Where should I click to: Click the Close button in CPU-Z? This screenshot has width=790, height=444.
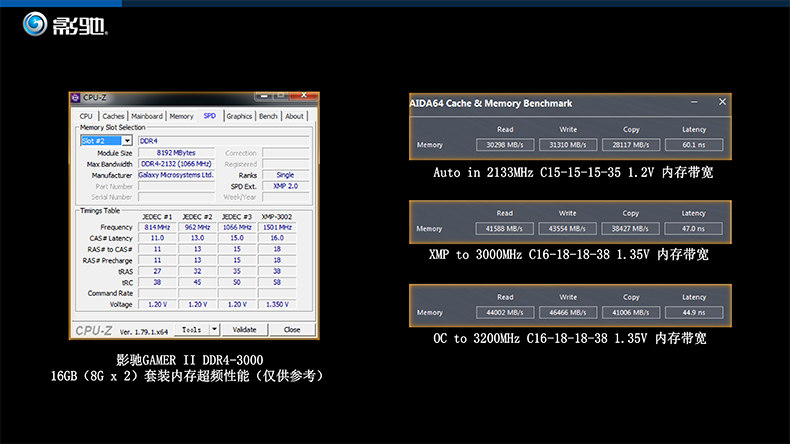pyautogui.click(x=292, y=330)
